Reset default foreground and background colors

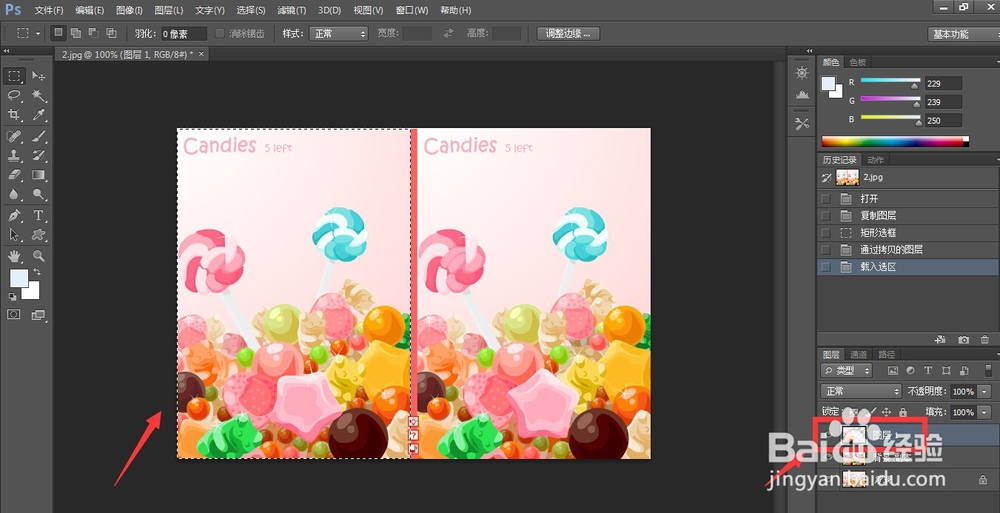[x=12, y=297]
